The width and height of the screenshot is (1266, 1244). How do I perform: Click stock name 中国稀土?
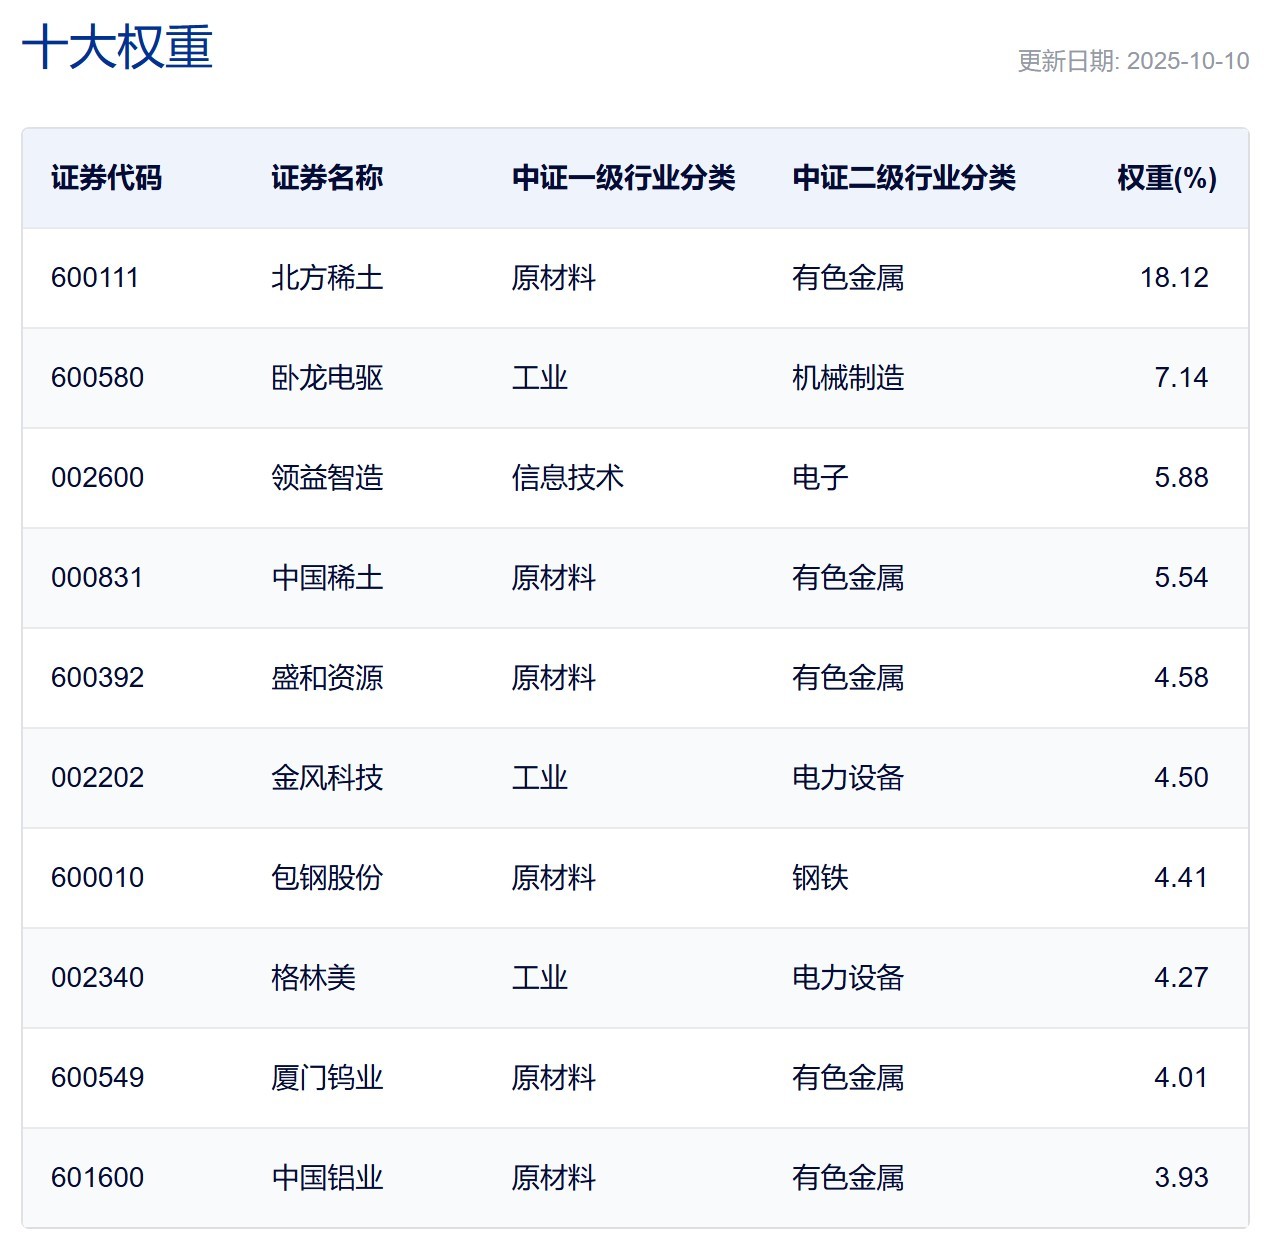pos(327,578)
